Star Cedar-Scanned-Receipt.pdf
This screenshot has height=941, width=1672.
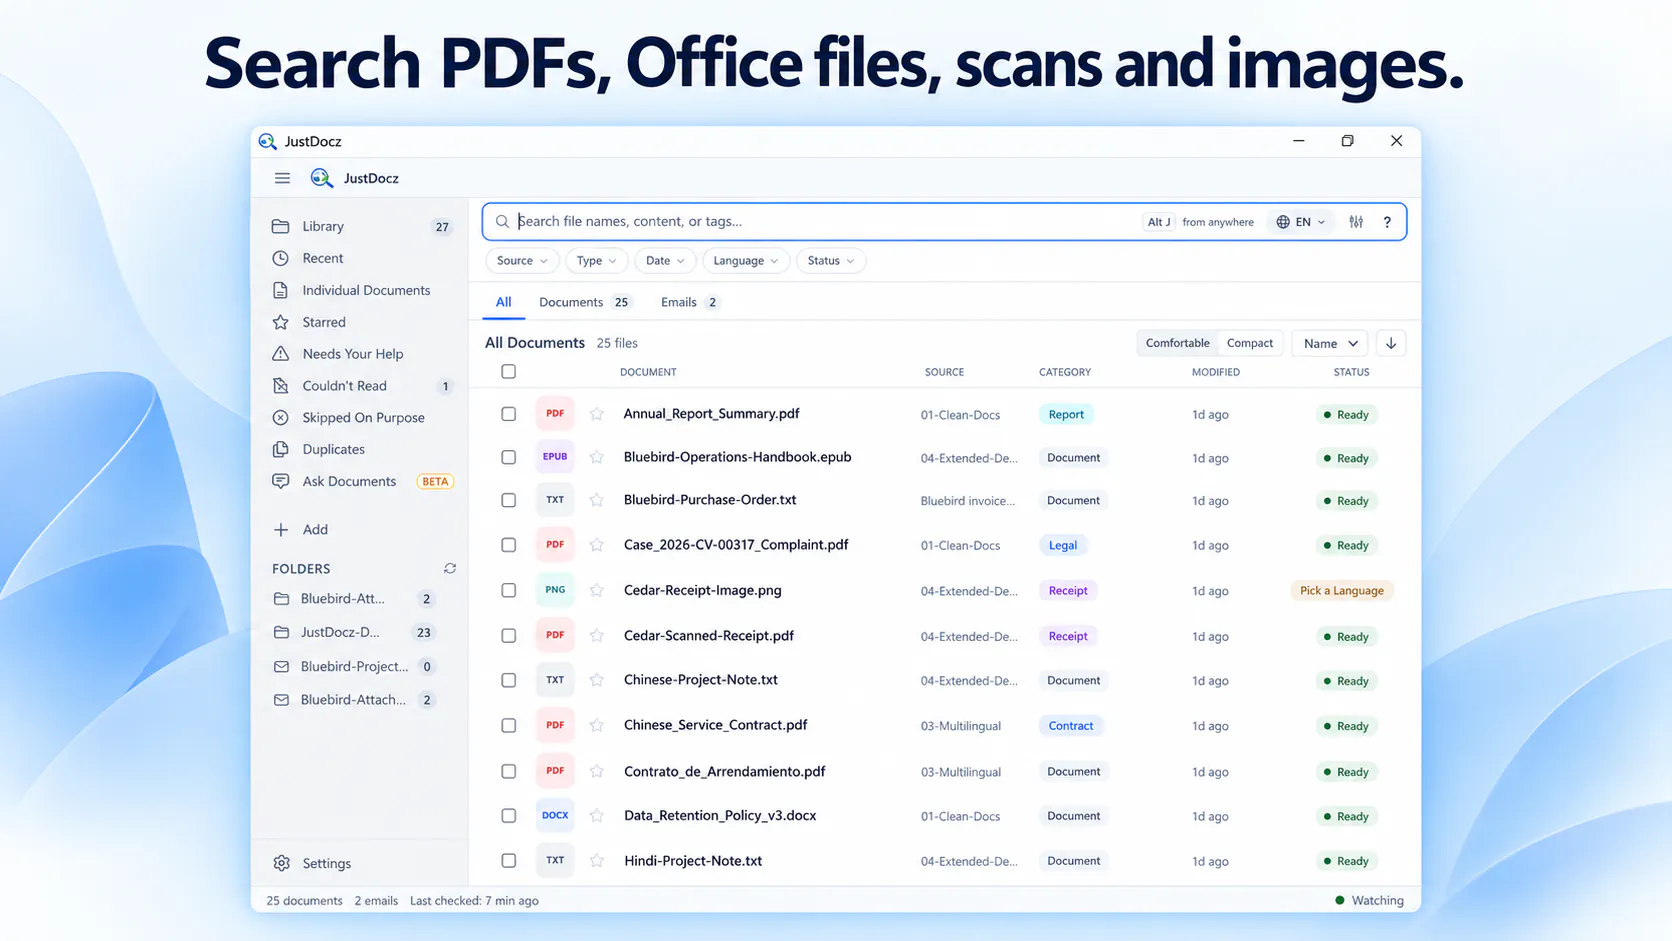597,636
